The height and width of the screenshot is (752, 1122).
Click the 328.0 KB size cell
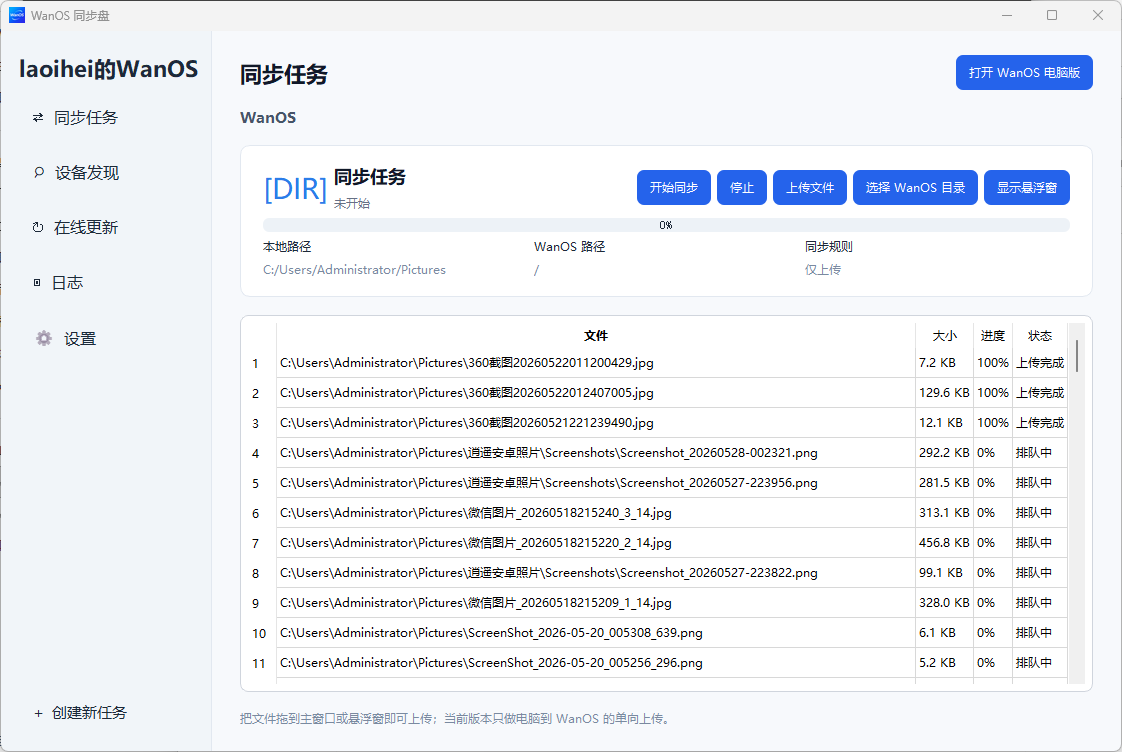pos(945,603)
